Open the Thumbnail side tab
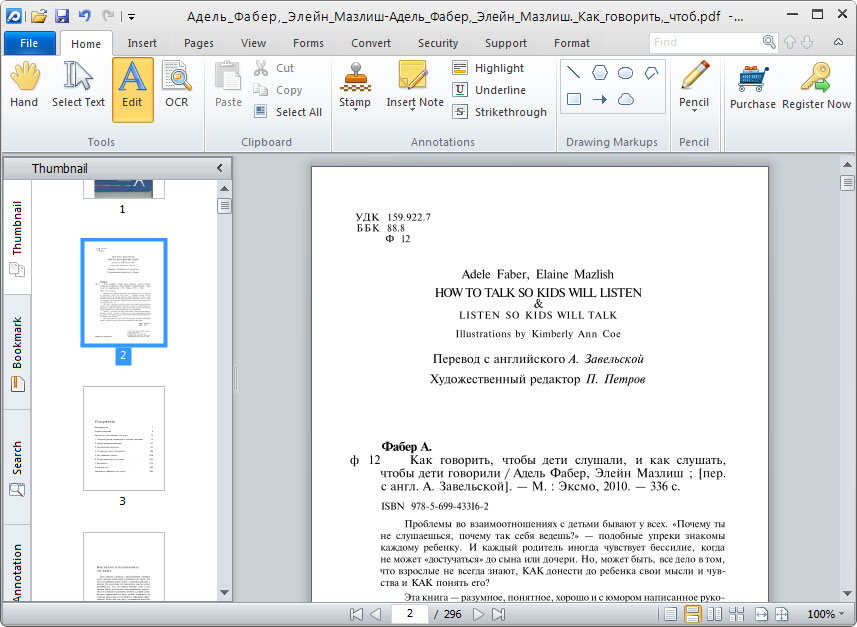The image size is (857, 627). pos(17,238)
